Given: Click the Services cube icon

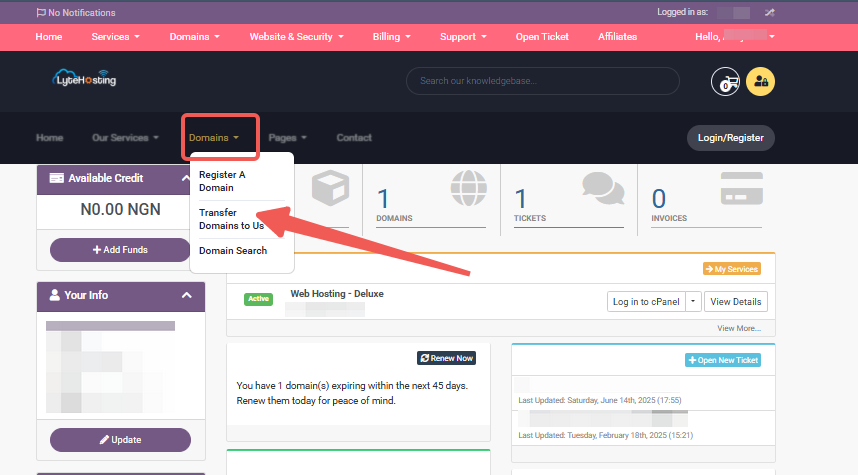Looking at the screenshot, I should coord(331,188).
